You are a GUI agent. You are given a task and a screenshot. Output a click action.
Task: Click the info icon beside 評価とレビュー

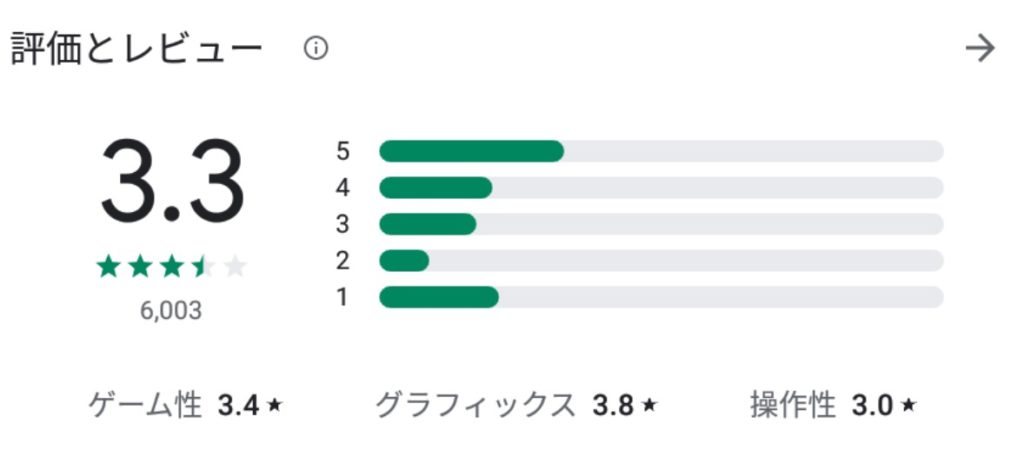click(316, 48)
